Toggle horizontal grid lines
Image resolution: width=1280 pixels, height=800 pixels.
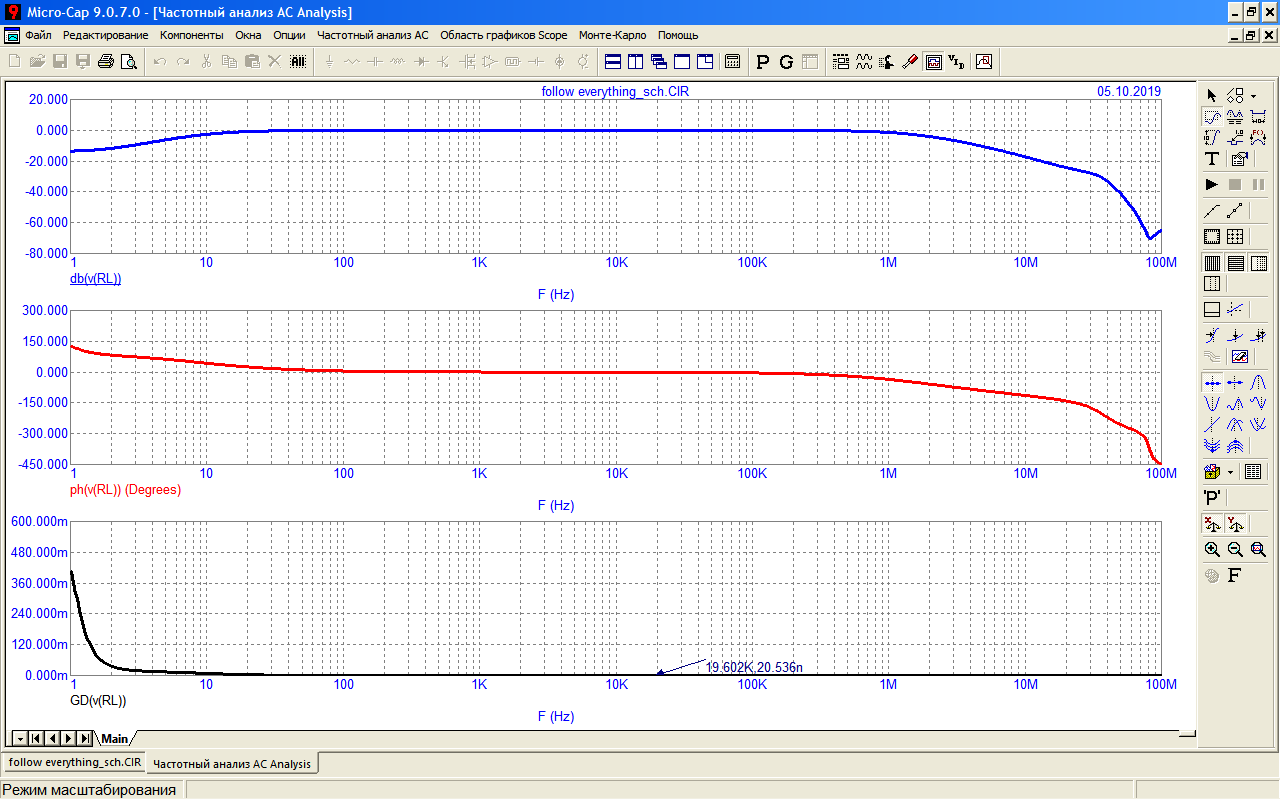(1235, 263)
